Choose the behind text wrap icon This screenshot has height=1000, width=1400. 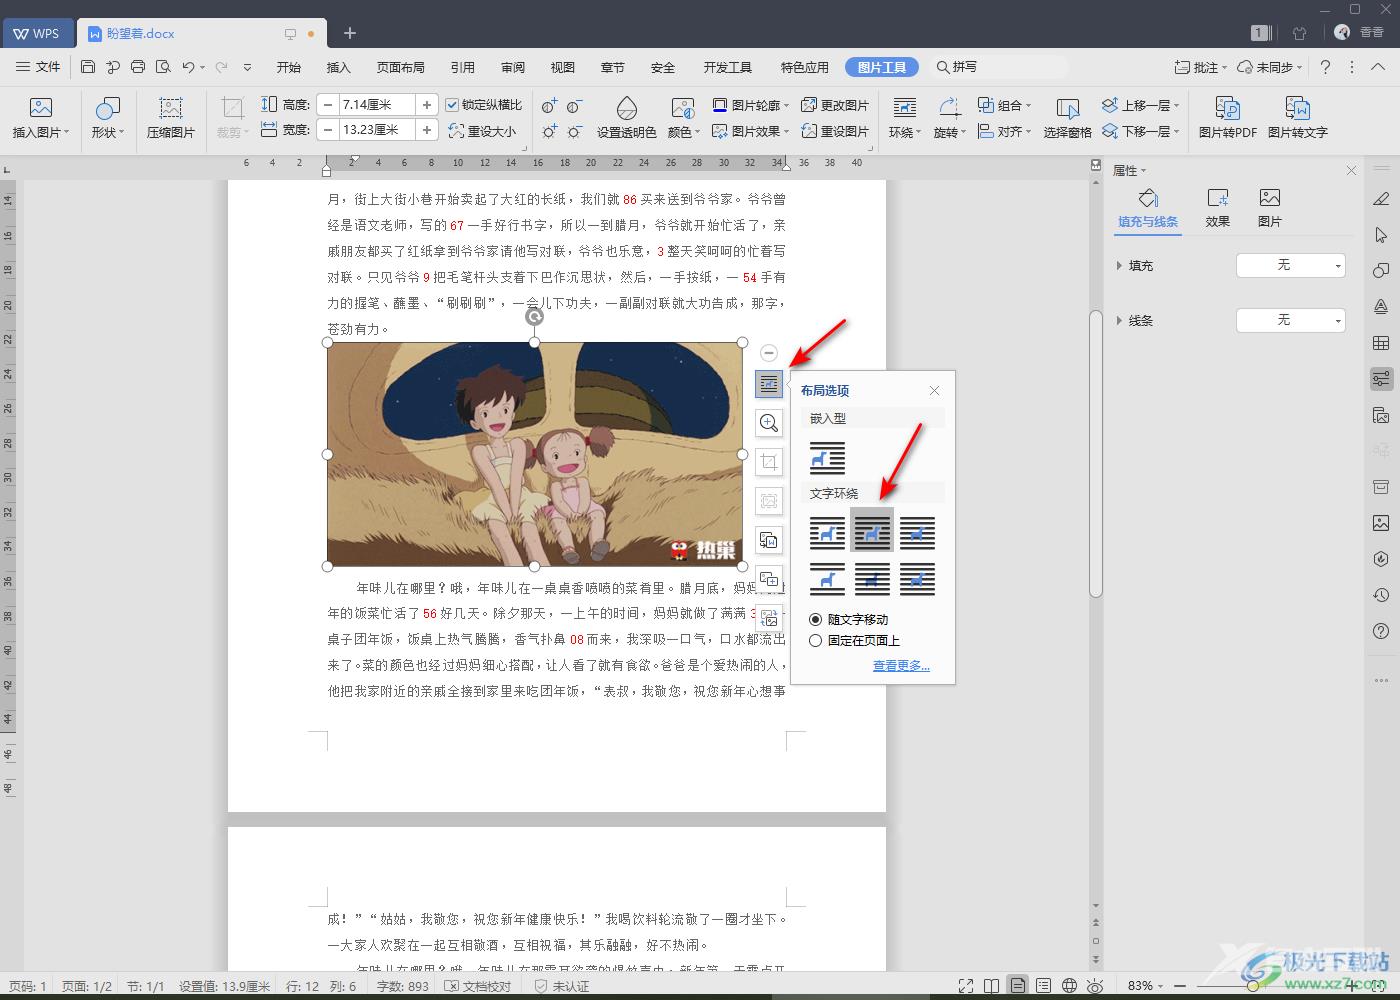point(872,579)
